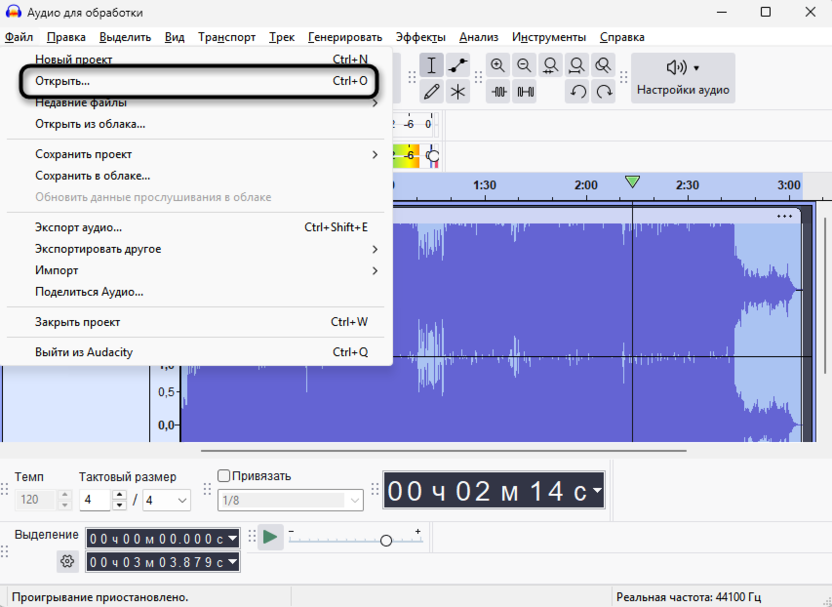Open the Эффекты menu
Image resolution: width=832 pixels, height=607 pixels.
pyautogui.click(x=421, y=37)
